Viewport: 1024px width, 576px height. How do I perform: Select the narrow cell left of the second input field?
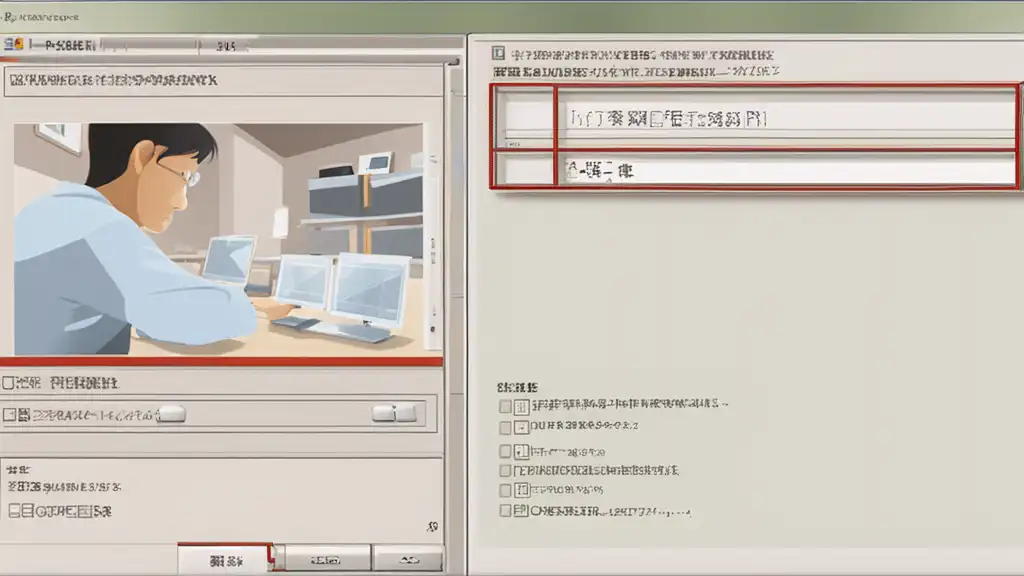[524, 170]
